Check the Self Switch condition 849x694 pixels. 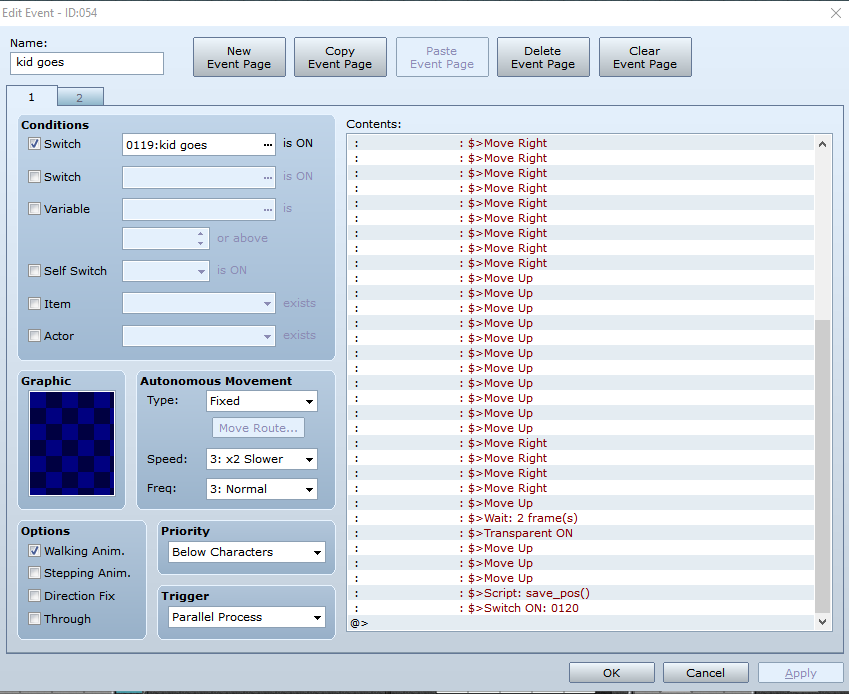tap(34, 271)
